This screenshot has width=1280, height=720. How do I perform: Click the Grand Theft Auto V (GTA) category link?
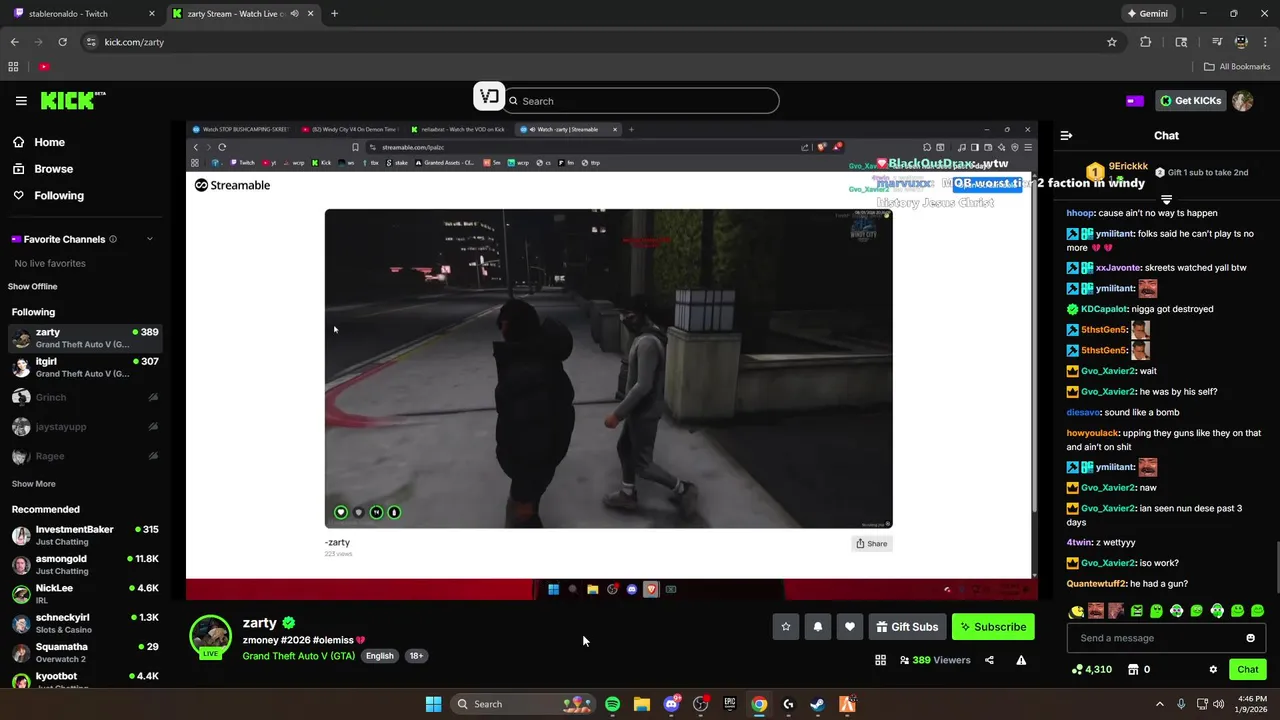pyautogui.click(x=299, y=656)
